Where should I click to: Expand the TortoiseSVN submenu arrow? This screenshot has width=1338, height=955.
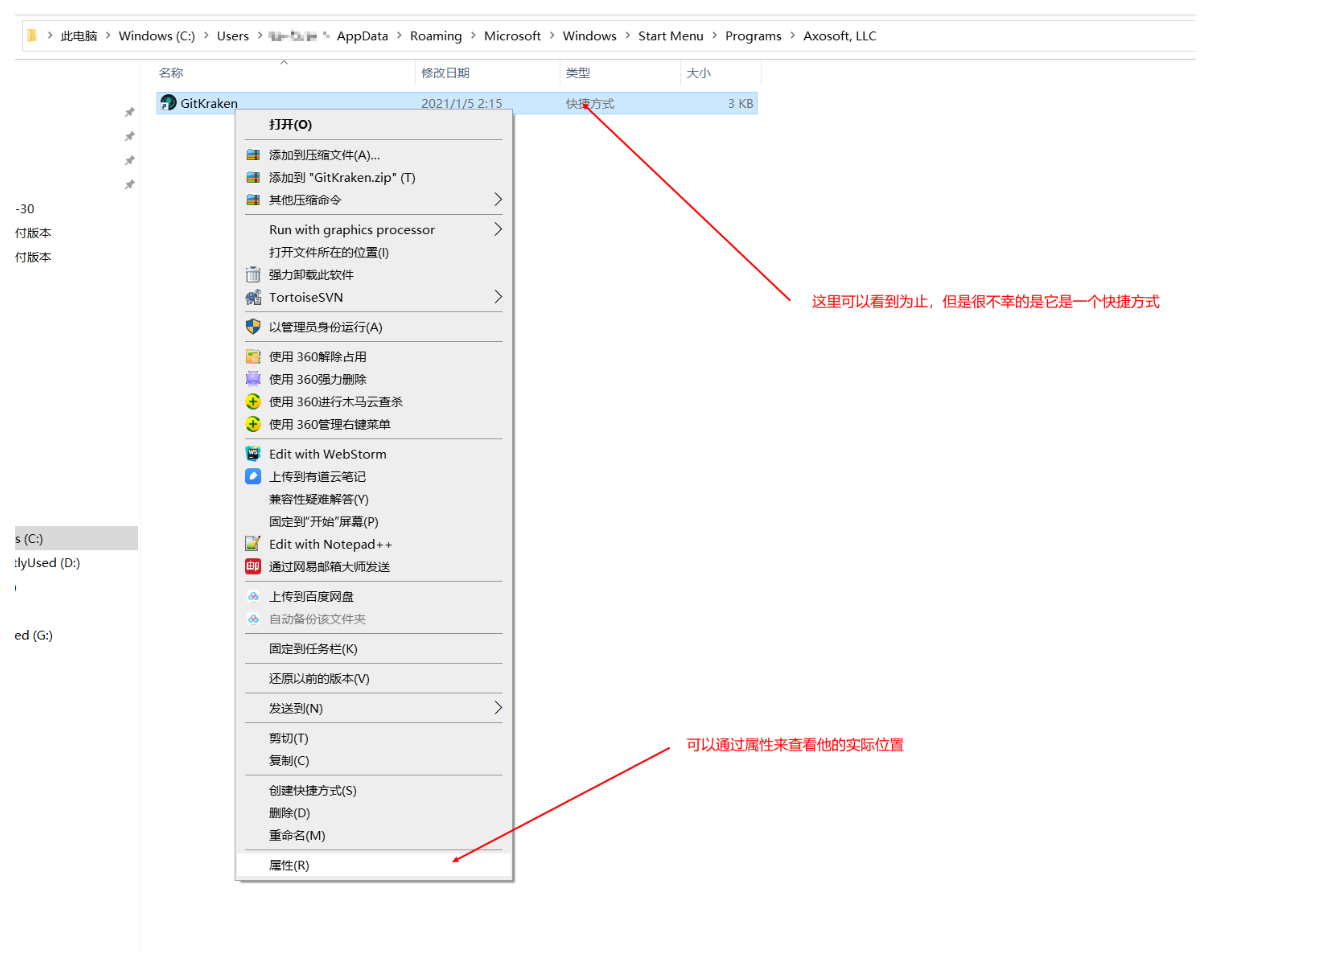pos(498,297)
